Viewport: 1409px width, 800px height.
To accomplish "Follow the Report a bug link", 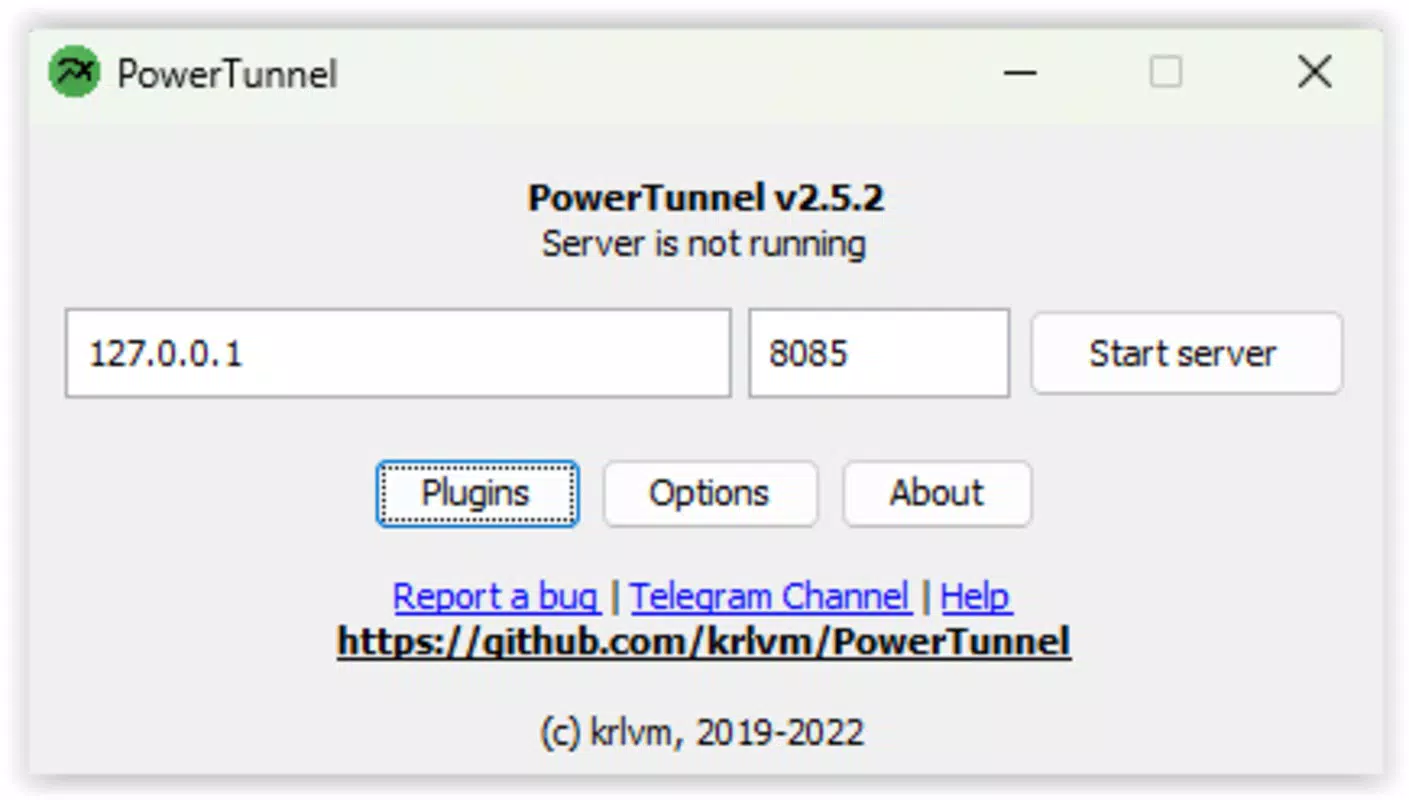I will coord(496,597).
